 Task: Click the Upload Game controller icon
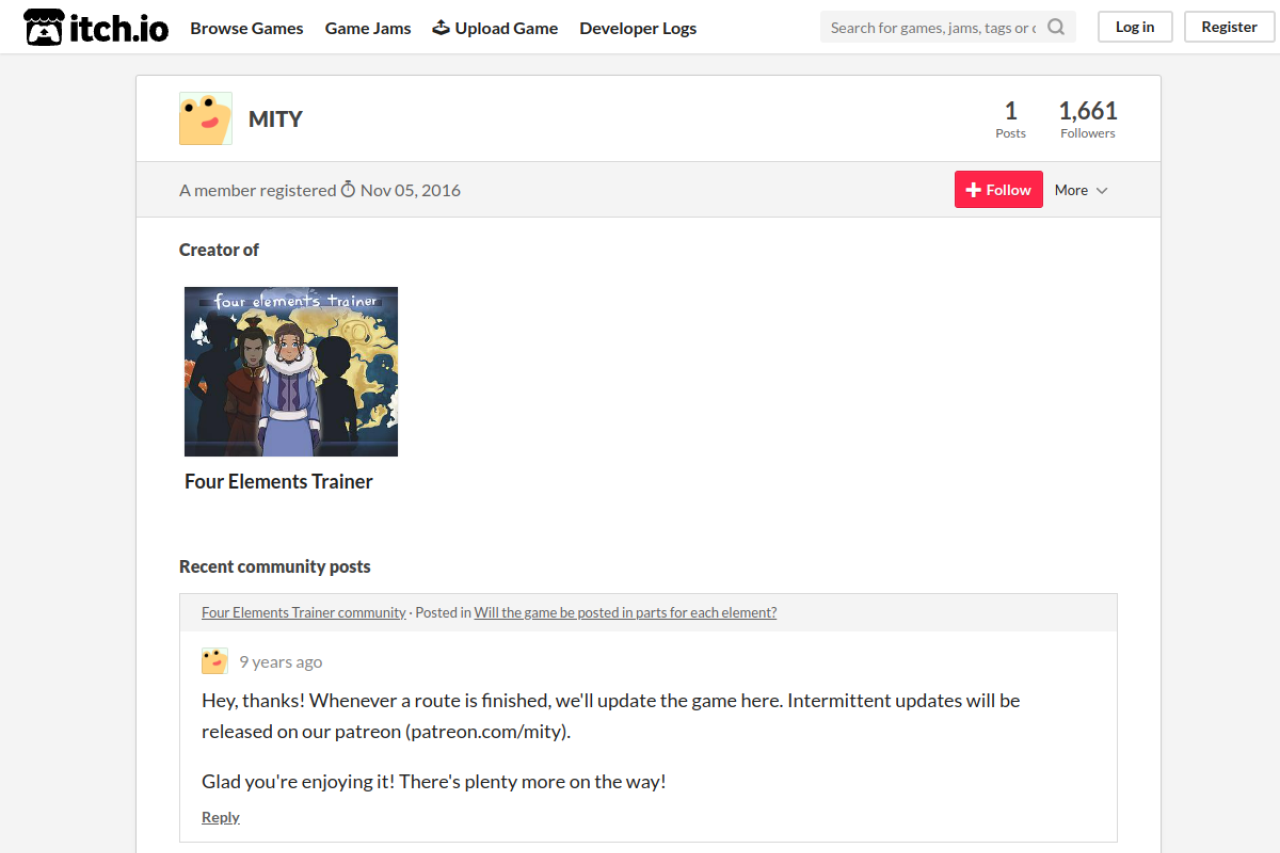pos(441,27)
